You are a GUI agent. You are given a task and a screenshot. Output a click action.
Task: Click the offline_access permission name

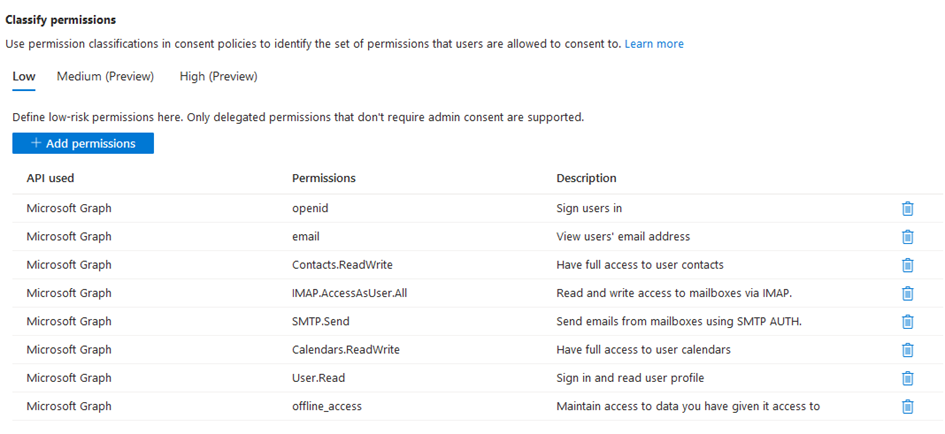click(x=327, y=406)
